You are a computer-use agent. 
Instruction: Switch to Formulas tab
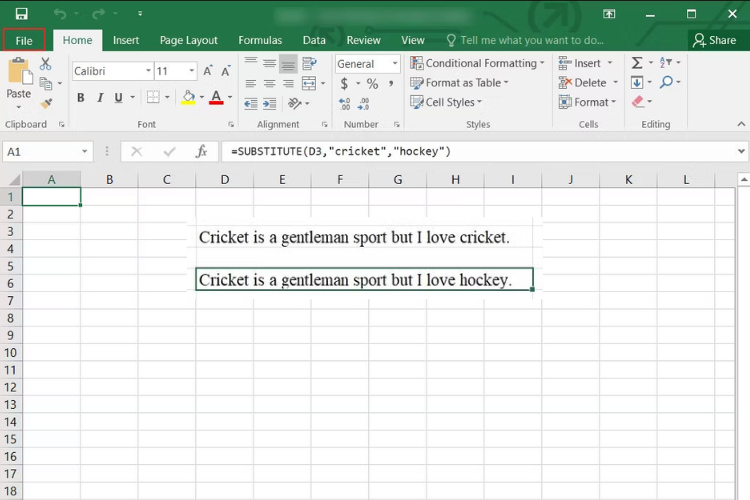pos(260,40)
